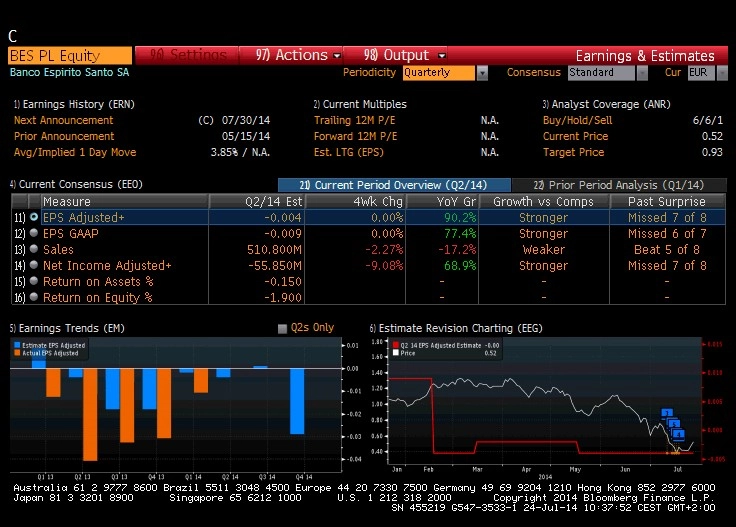The image size is (736, 527).
Task: Click the YoY Gr column header
Action: 442,201
